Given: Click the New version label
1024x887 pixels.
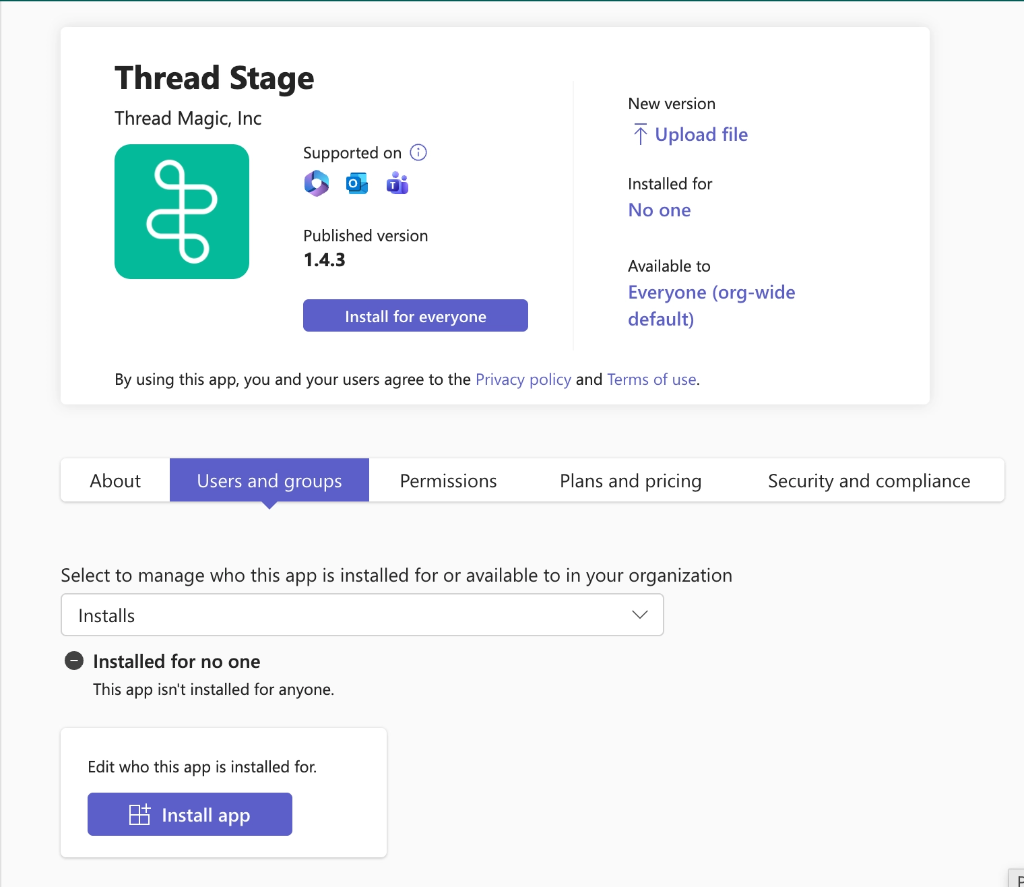Looking at the screenshot, I should pos(671,103).
